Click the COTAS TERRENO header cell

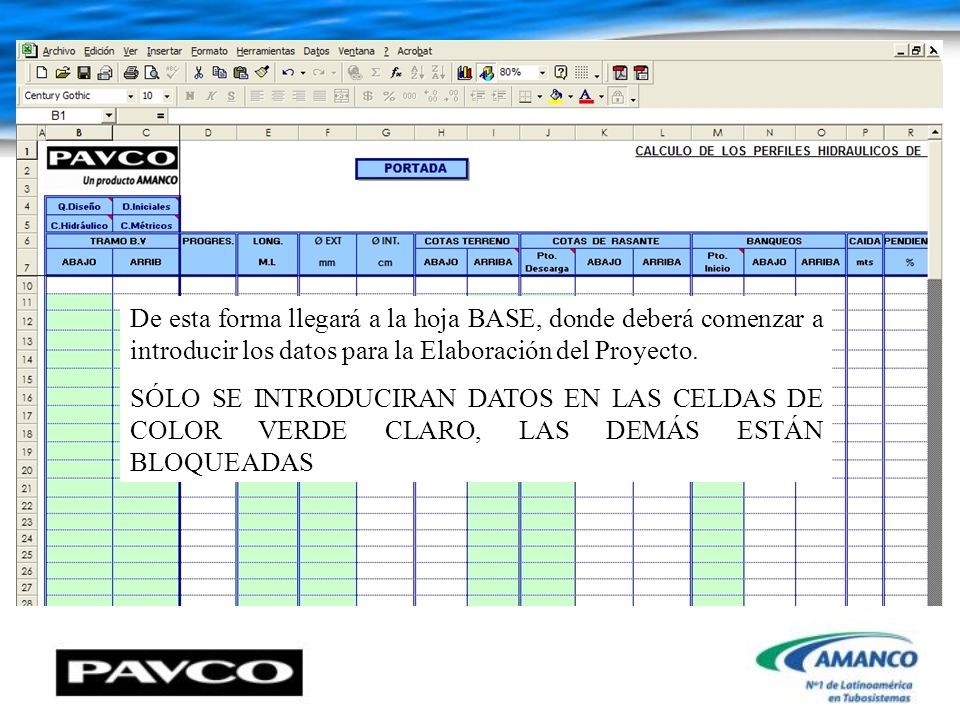coord(467,241)
